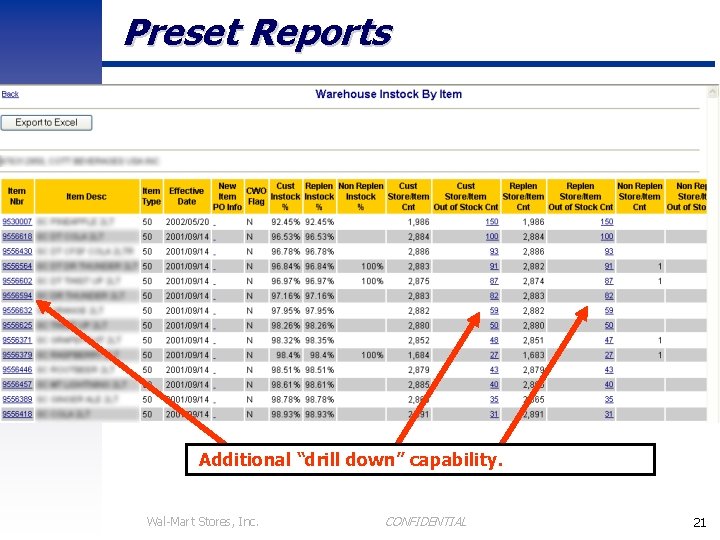This screenshot has width=720, height=540.
Task: Click the CWO Flag column header
Action: pyautogui.click(x=256, y=197)
